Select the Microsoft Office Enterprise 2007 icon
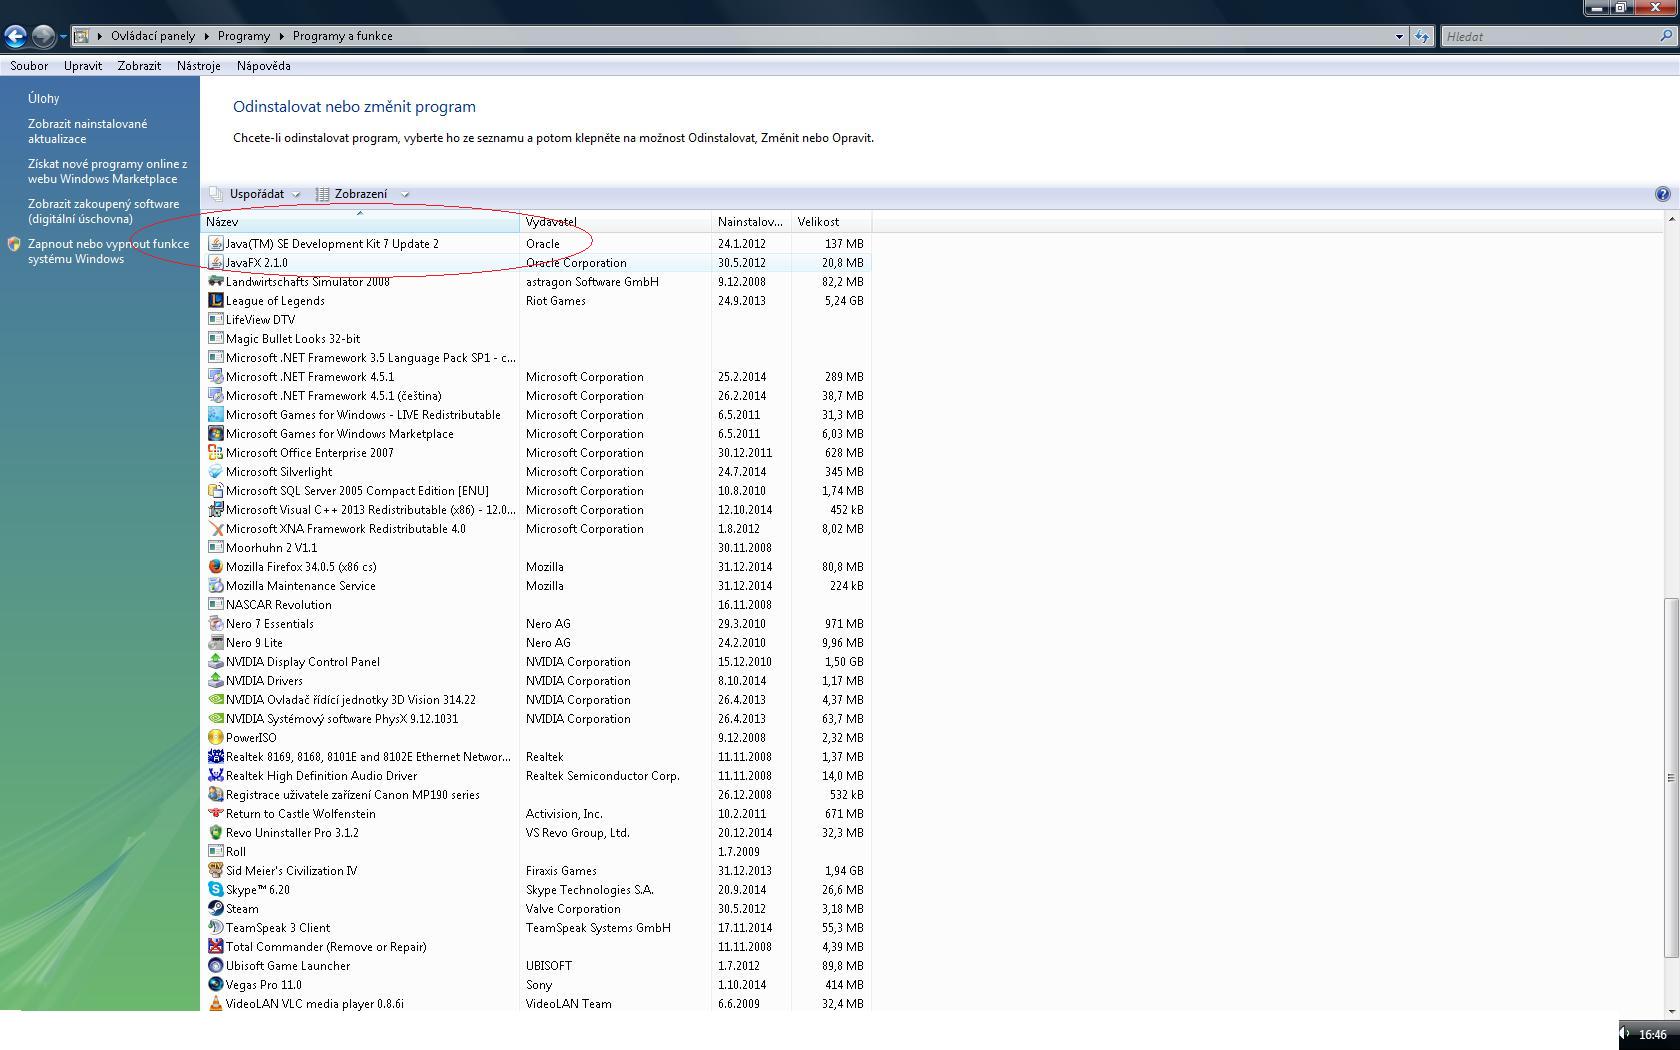 (x=215, y=453)
